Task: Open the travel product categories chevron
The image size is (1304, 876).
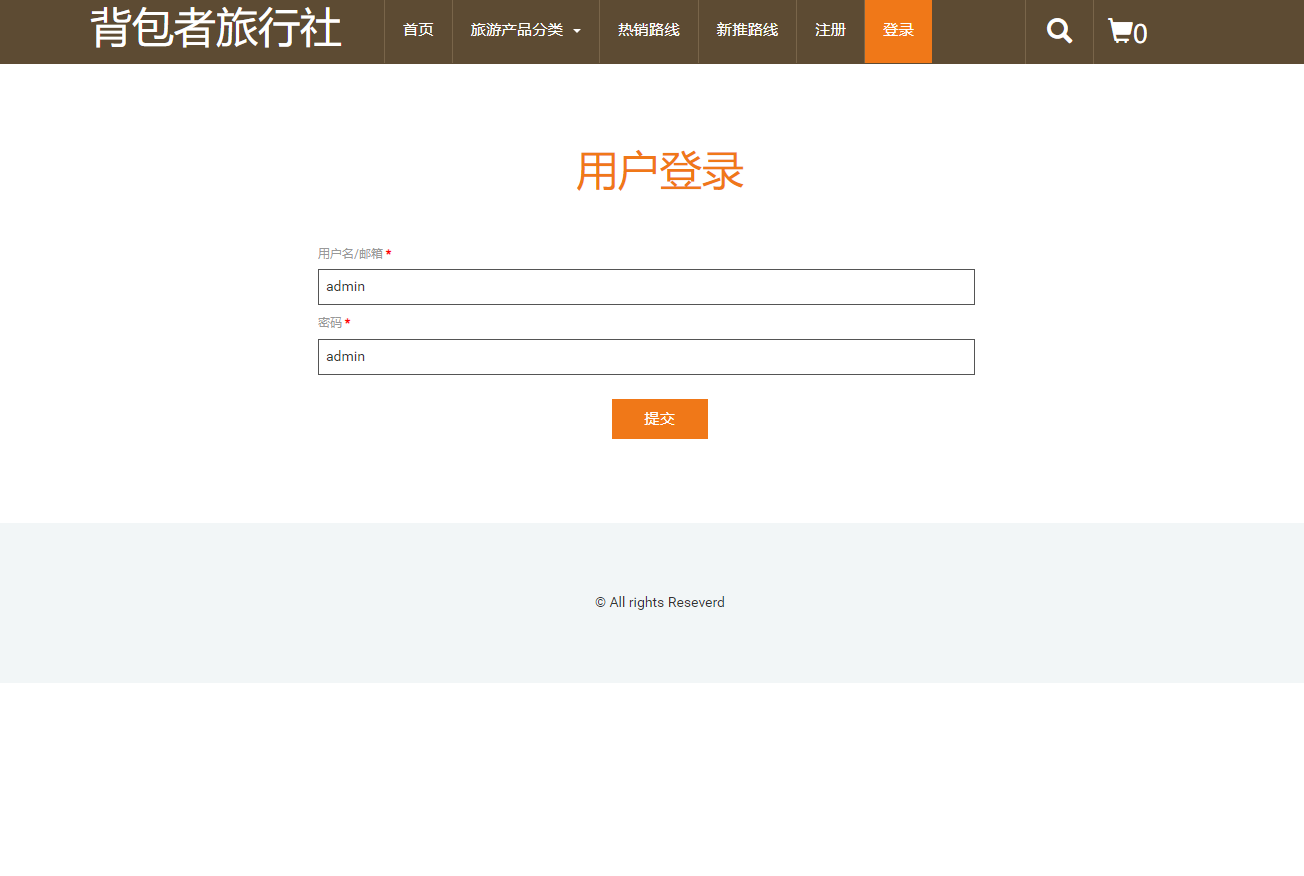Action: click(578, 31)
